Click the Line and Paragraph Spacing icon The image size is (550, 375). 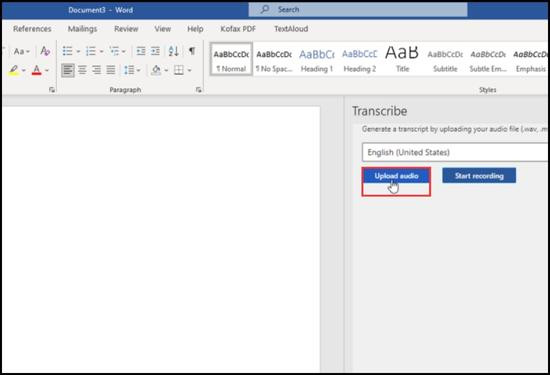pyautogui.click(x=129, y=70)
